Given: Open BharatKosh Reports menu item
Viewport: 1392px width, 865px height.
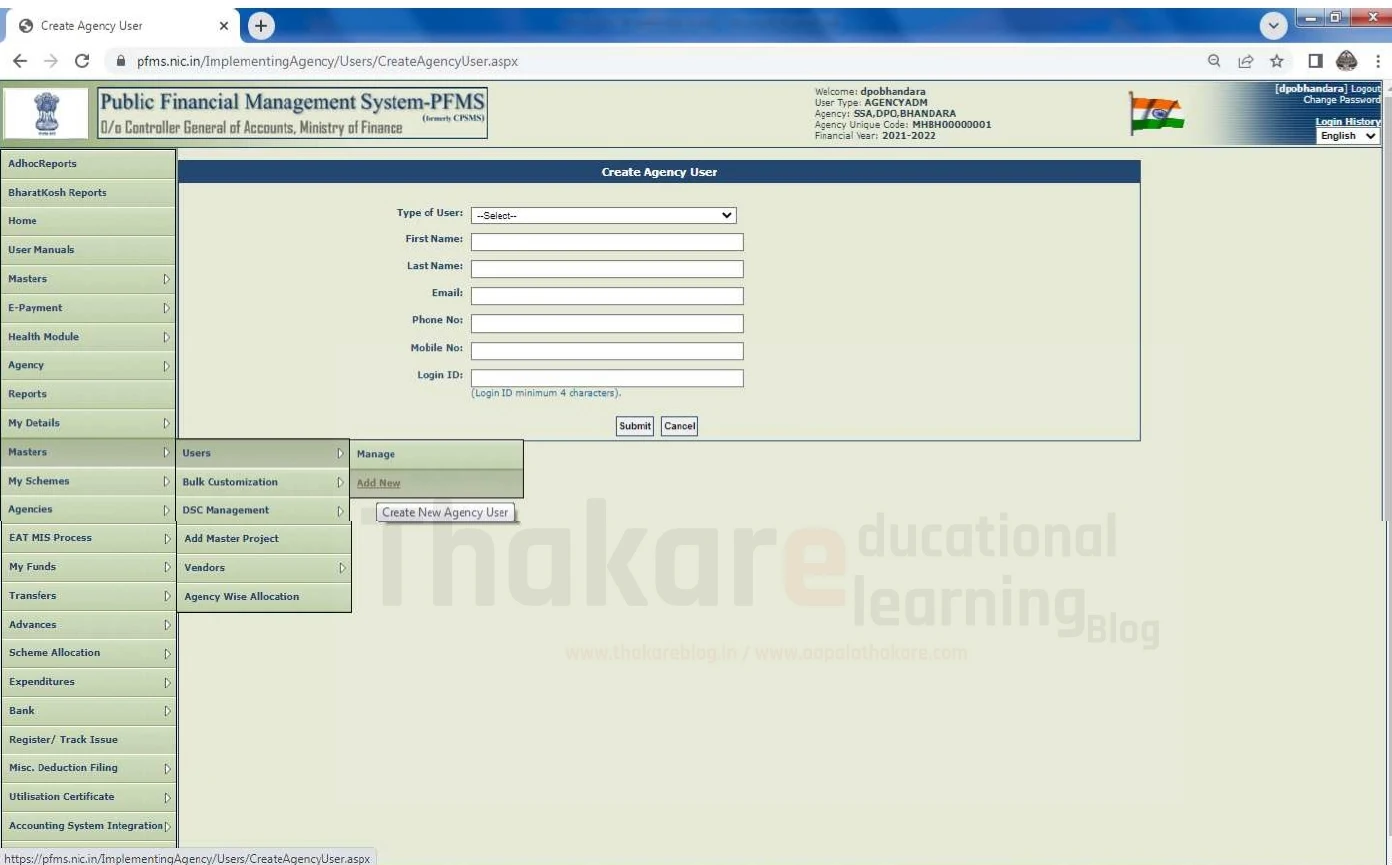Looking at the screenshot, I should tap(88, 192).
